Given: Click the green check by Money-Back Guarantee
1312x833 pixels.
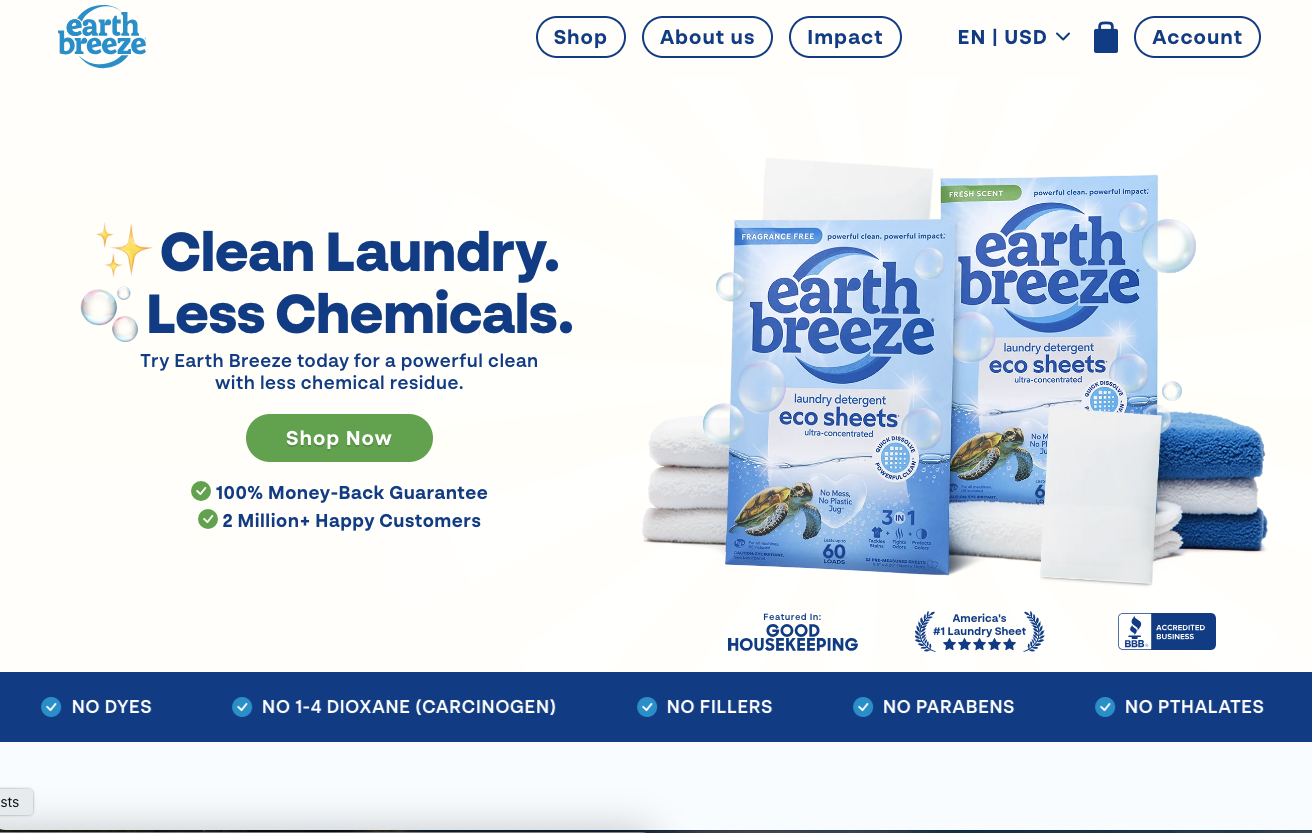Looking at the screenshot, I should [x=201, y=491].
